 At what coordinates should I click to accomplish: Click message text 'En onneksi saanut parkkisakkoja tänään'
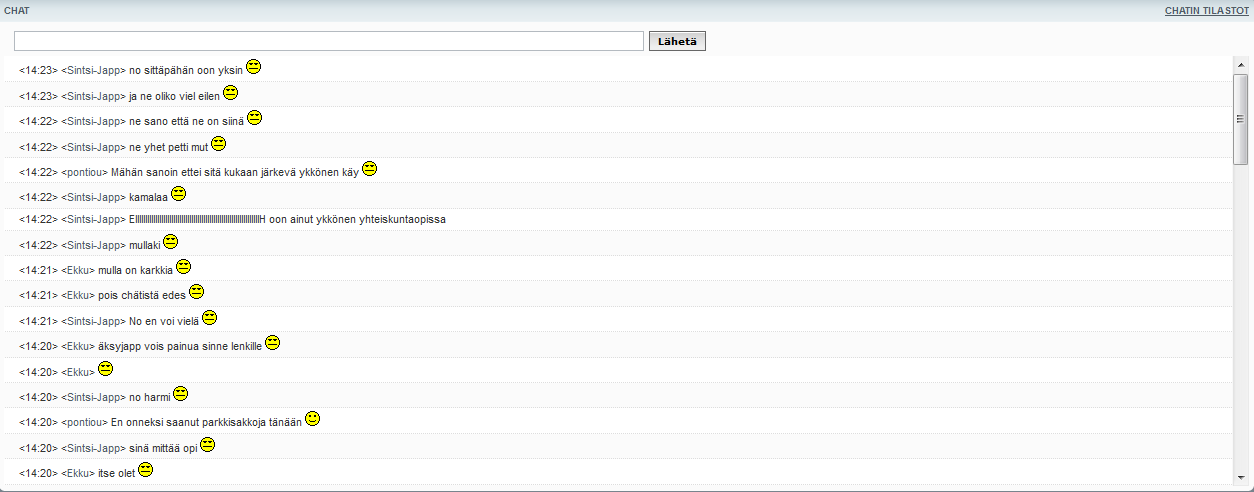tap(206, 423)
